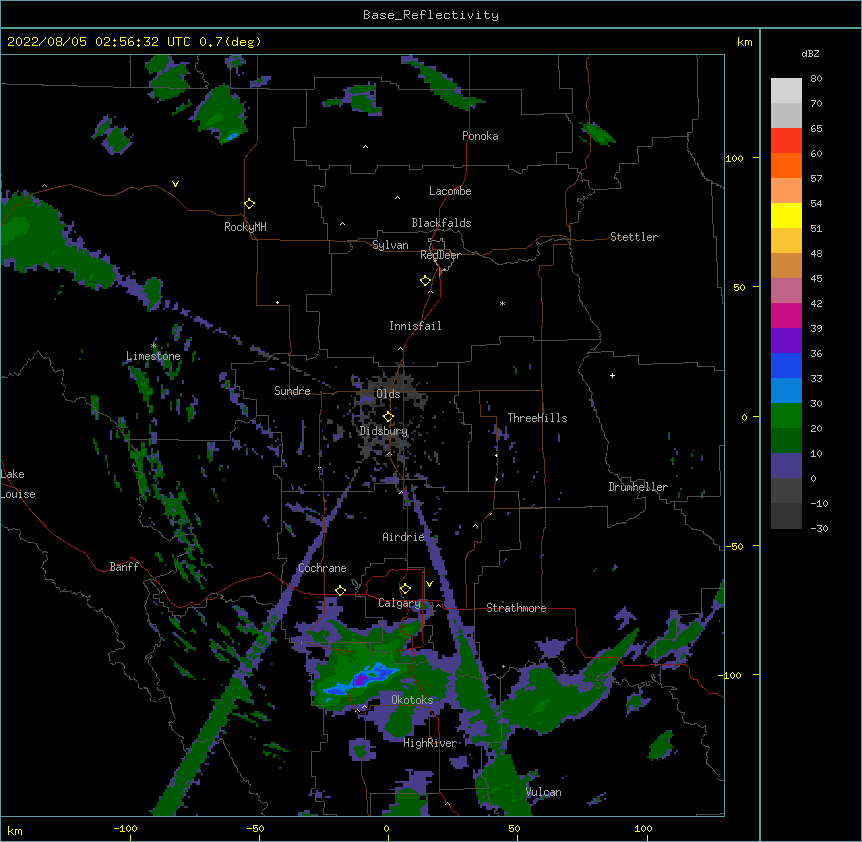Click the km label at bottom left
Screen dimensions: 862x842
(15, 830)
